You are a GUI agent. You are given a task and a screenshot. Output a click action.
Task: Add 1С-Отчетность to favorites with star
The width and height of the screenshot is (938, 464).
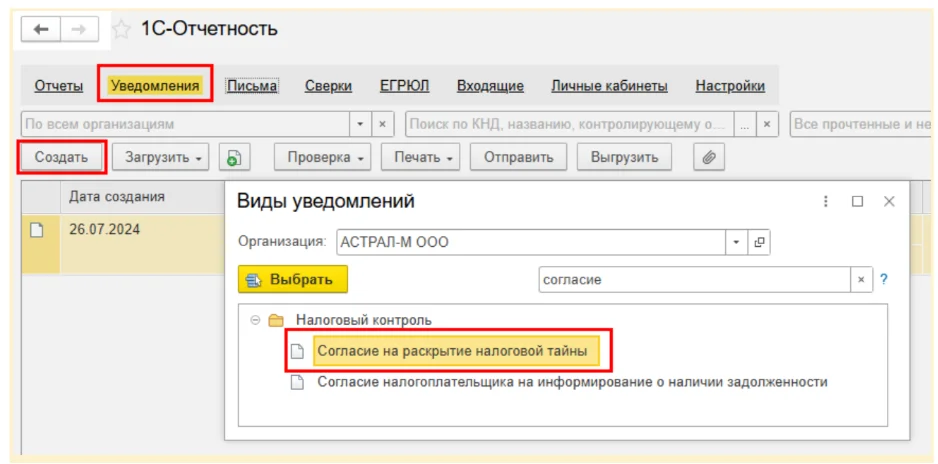point(121,30)
